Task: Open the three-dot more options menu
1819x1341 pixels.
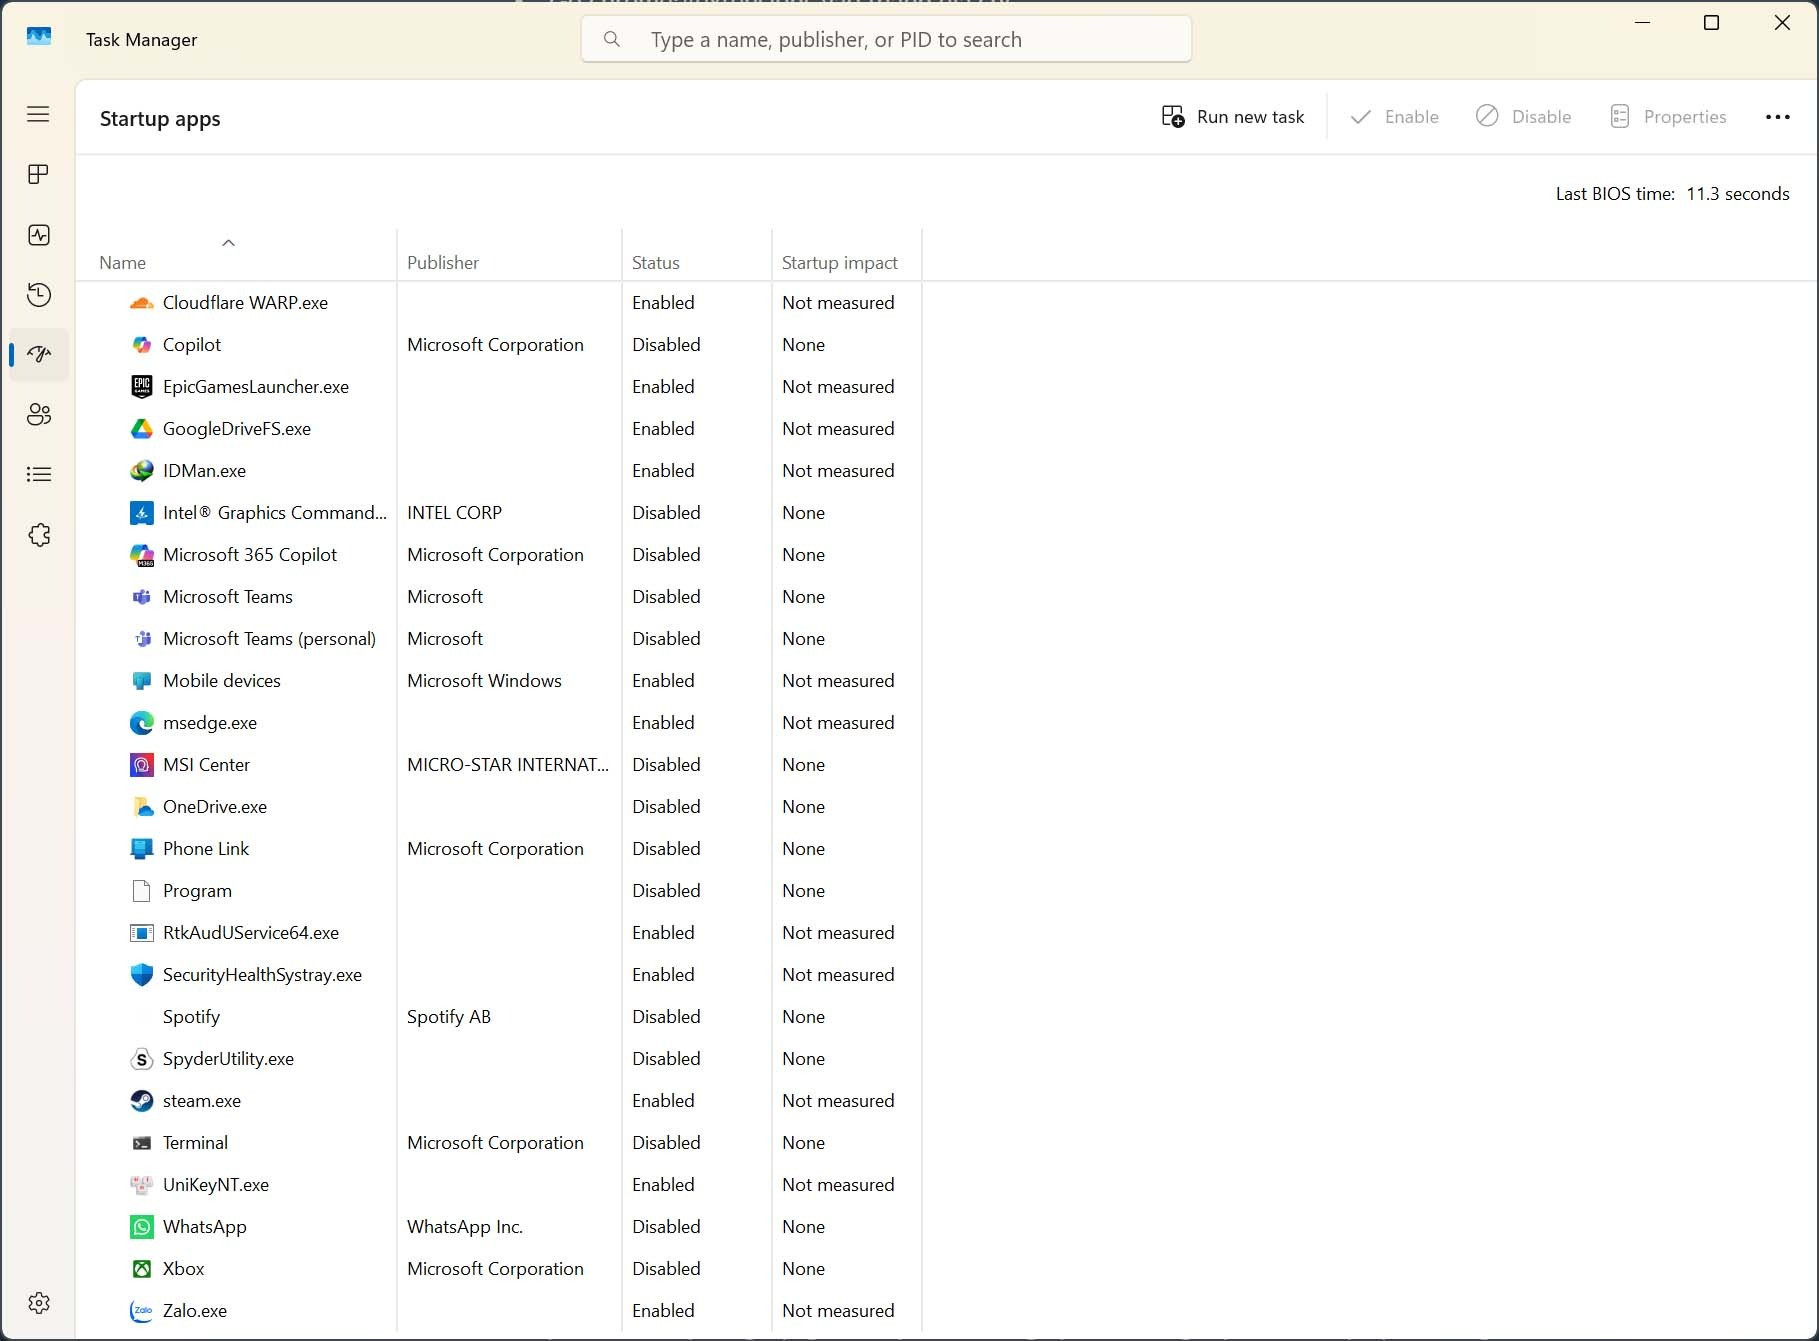Action: point(1777,117)
